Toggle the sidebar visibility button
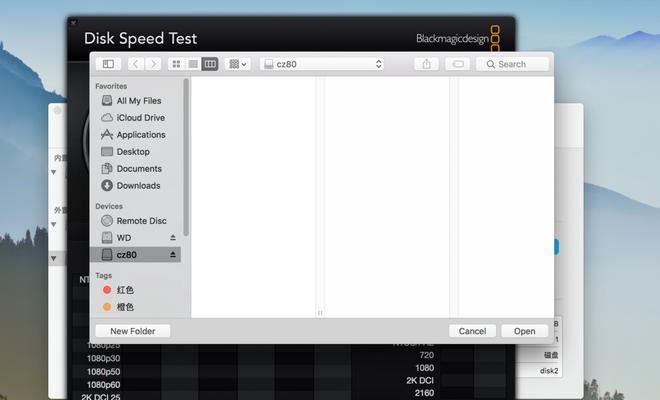 (108, 64)
